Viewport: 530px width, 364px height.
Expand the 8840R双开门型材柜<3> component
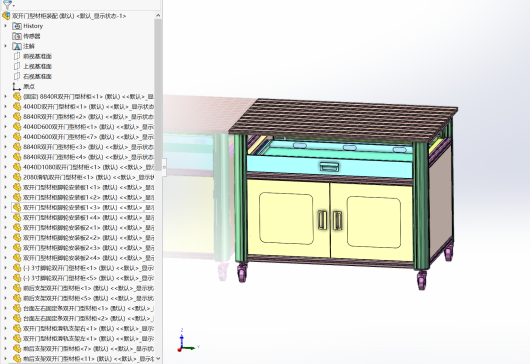click(x=5, y=147)
